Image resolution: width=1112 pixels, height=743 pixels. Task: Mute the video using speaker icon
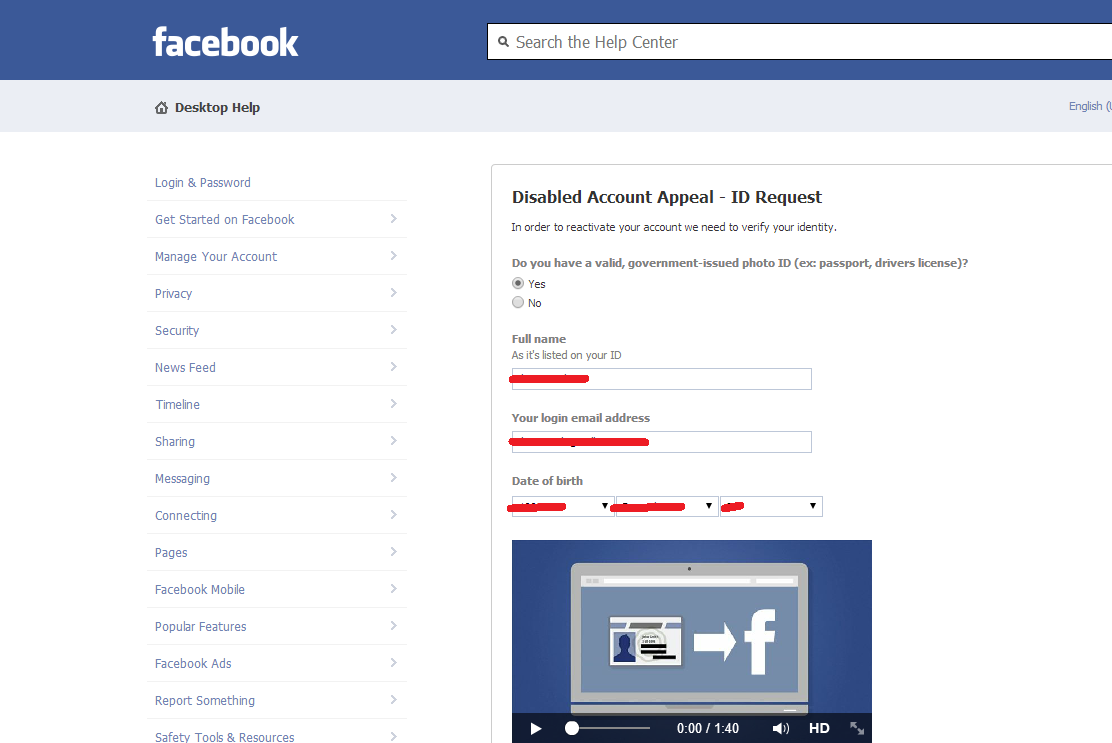tap(780, 728)
